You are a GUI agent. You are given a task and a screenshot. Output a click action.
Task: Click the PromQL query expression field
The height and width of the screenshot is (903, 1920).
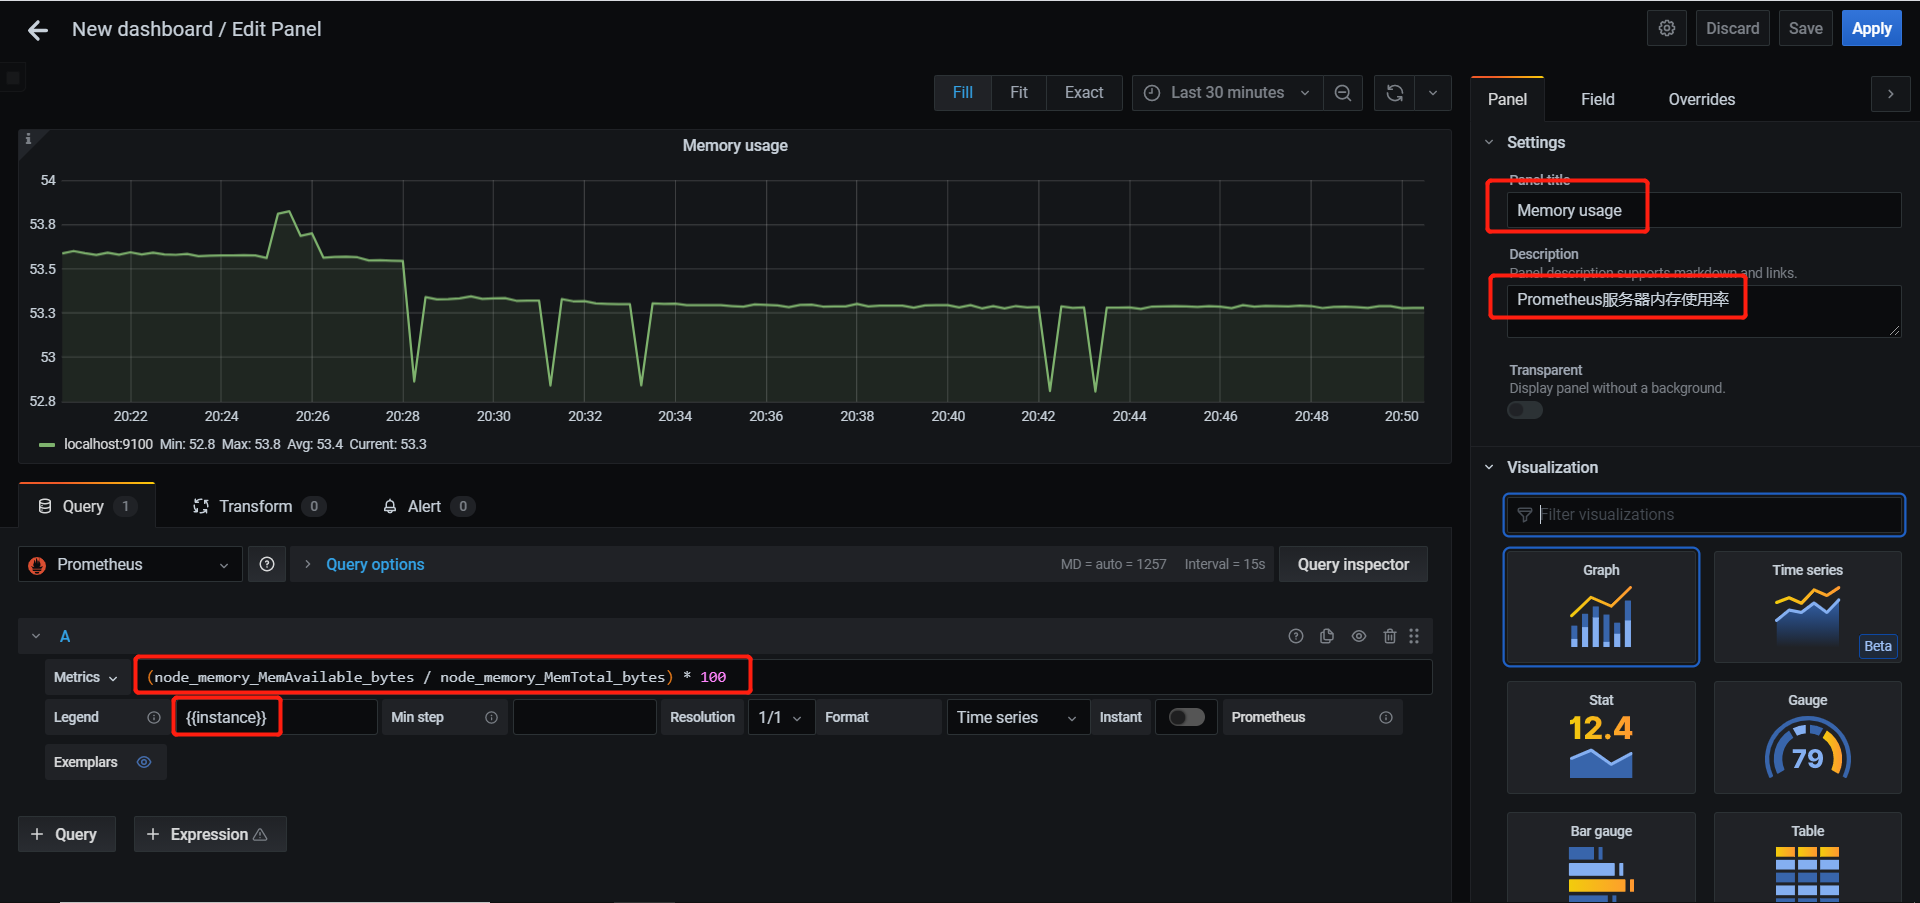(784, 677)
